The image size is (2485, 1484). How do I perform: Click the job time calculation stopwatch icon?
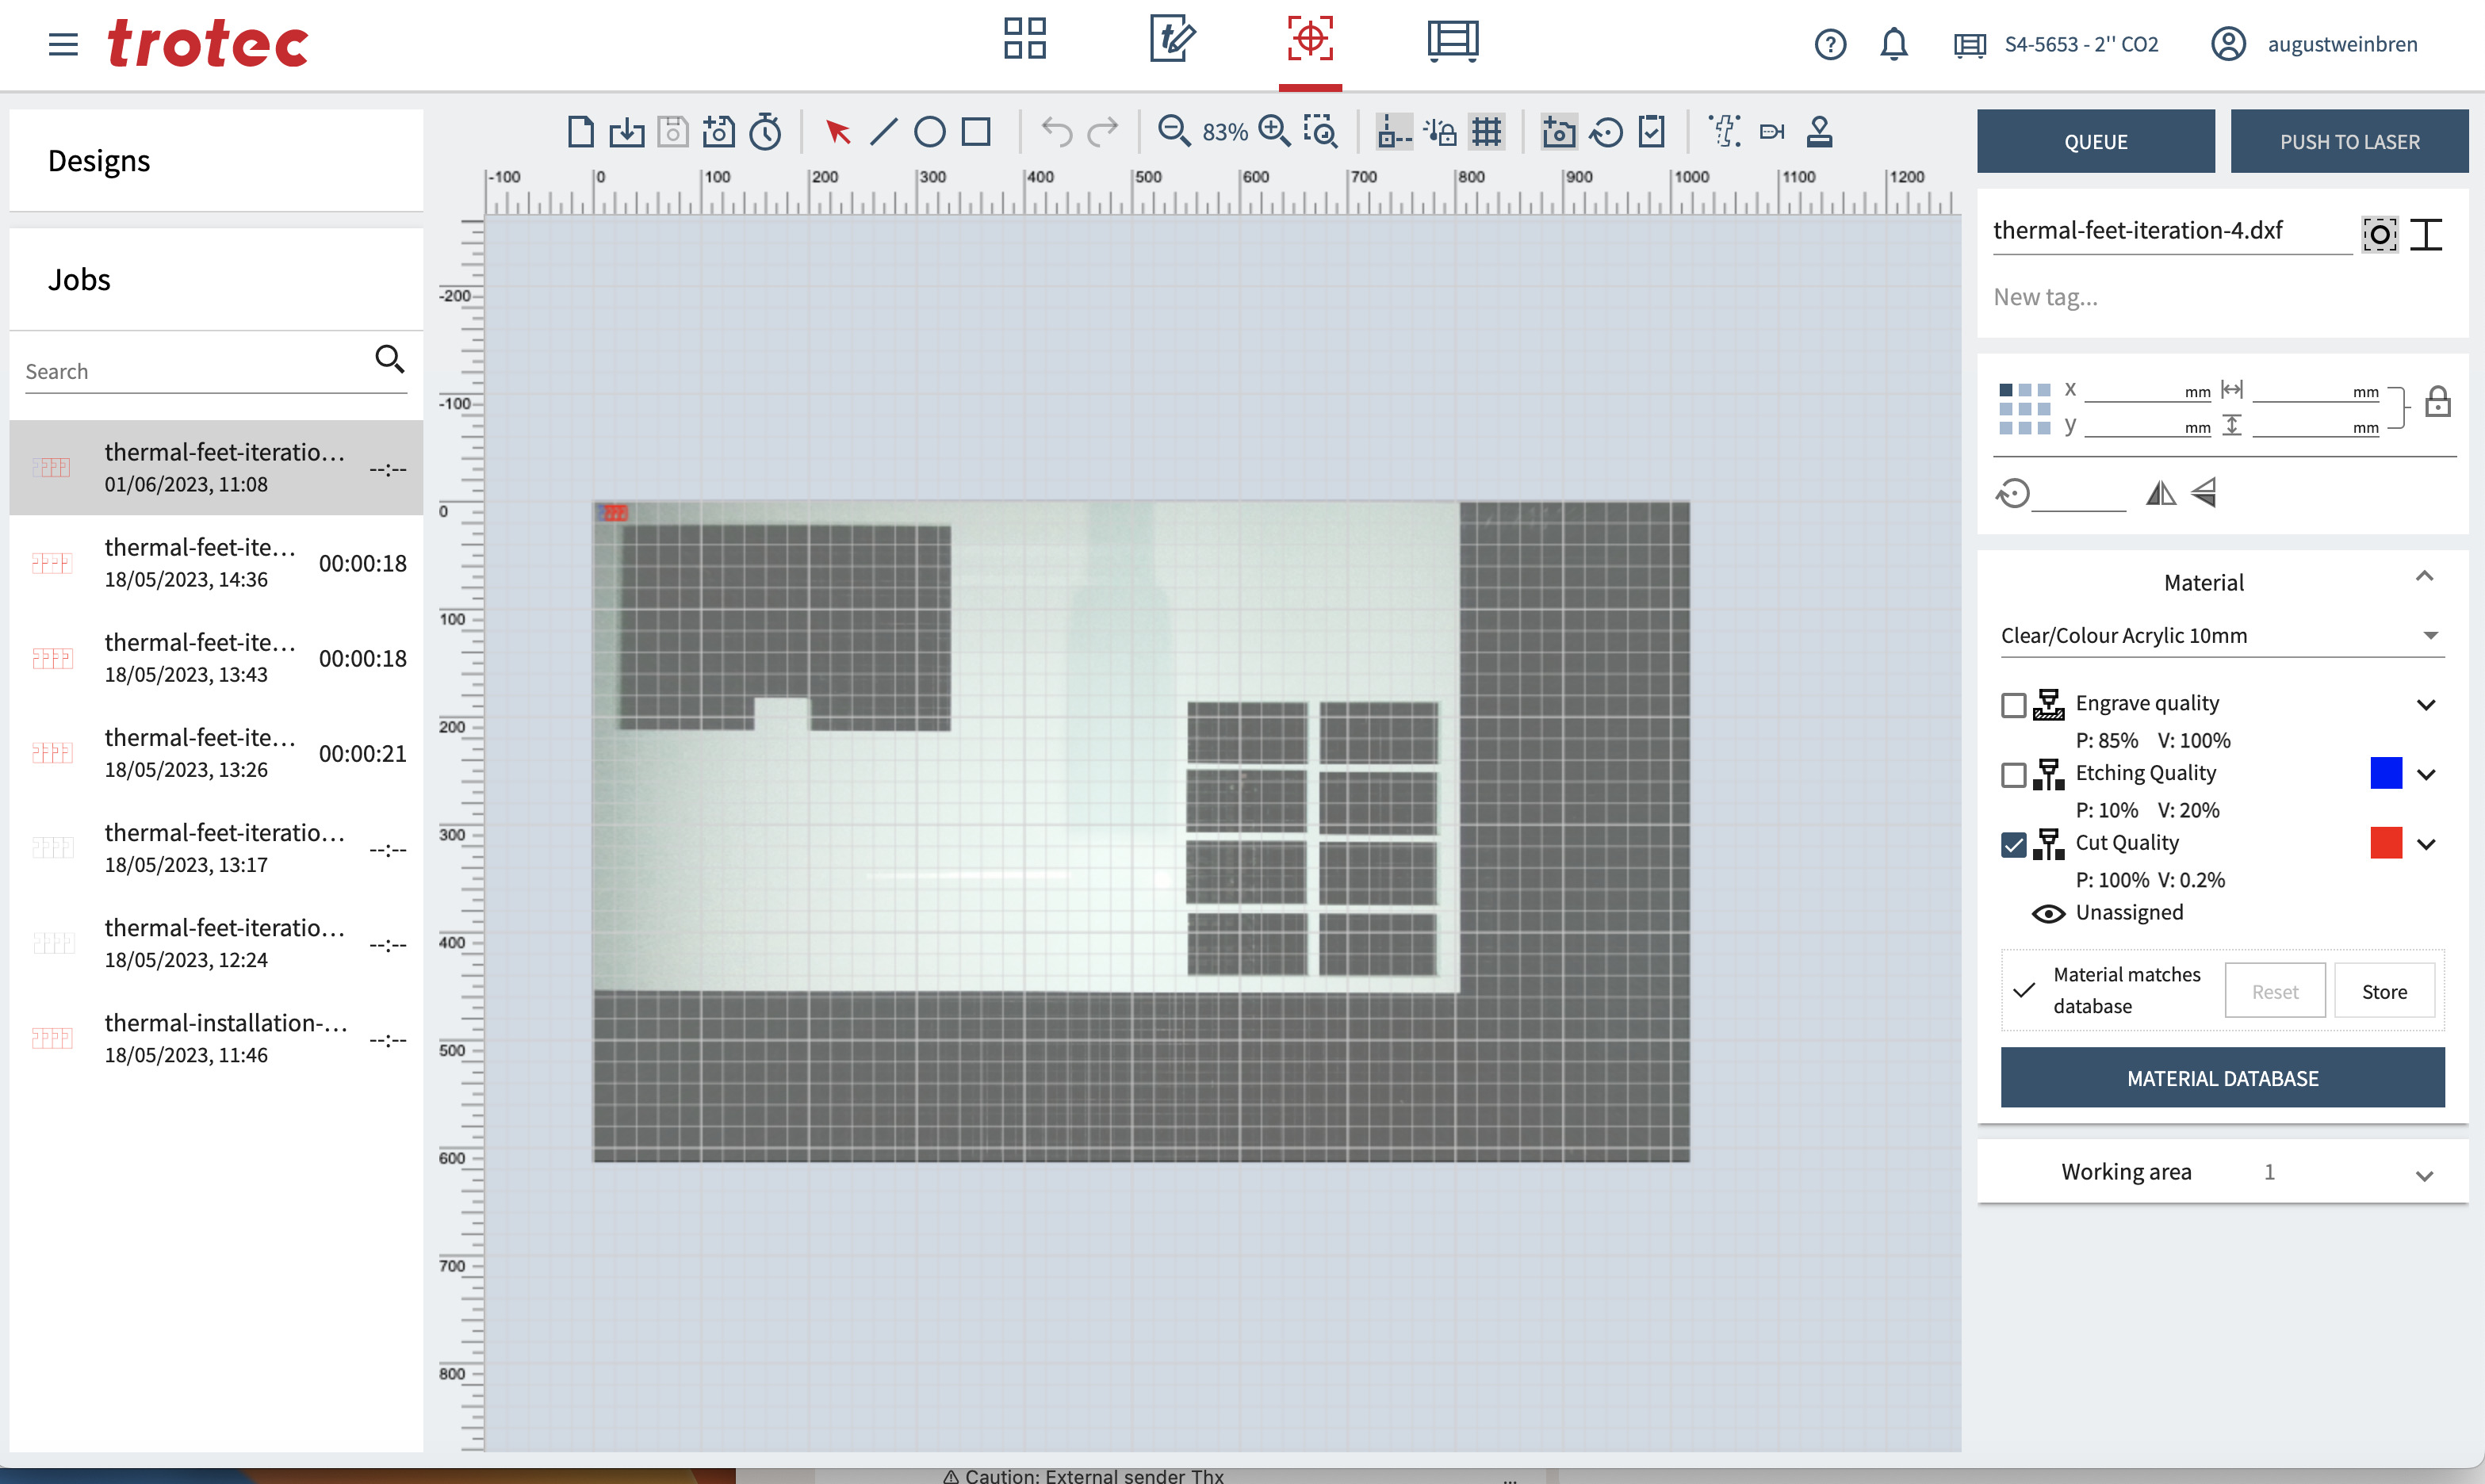pyautogui.click(x=766, y=132)
